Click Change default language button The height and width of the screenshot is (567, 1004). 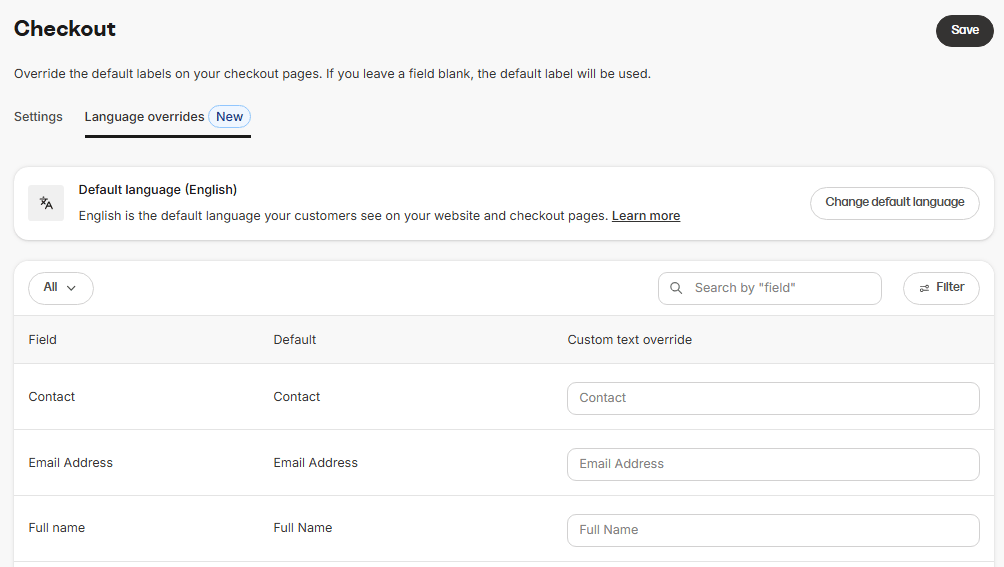[x=895, y=203]
